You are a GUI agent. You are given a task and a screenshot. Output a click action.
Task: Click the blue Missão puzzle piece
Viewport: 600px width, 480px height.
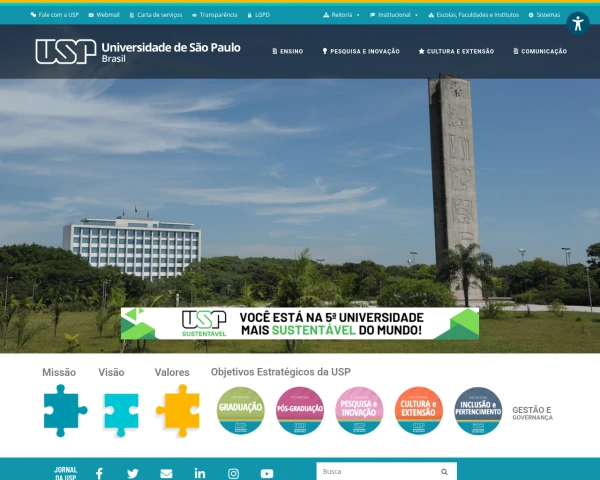click(65, 410)
